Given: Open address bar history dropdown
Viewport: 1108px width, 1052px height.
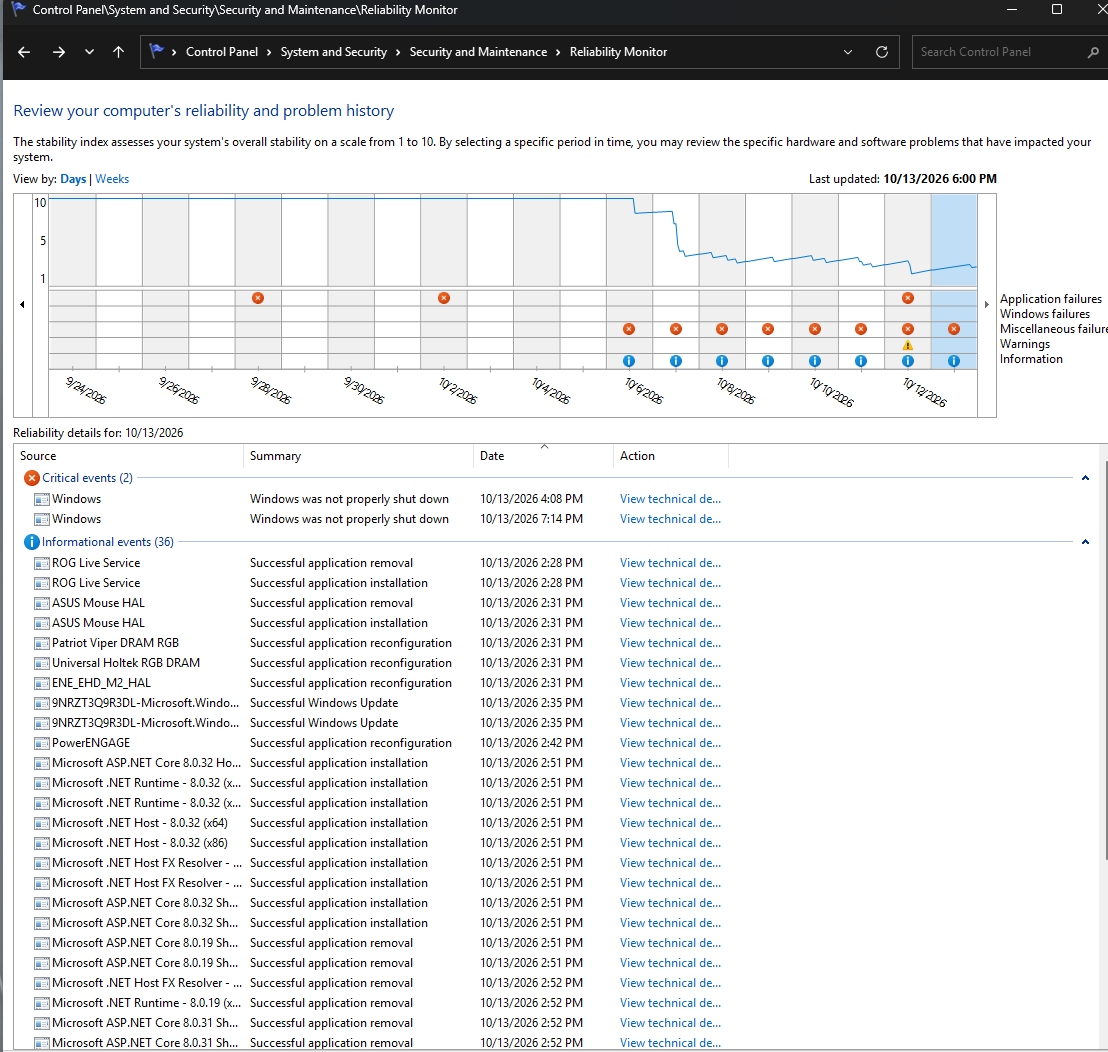Looking at the screenshot, I should pos(848,52).
